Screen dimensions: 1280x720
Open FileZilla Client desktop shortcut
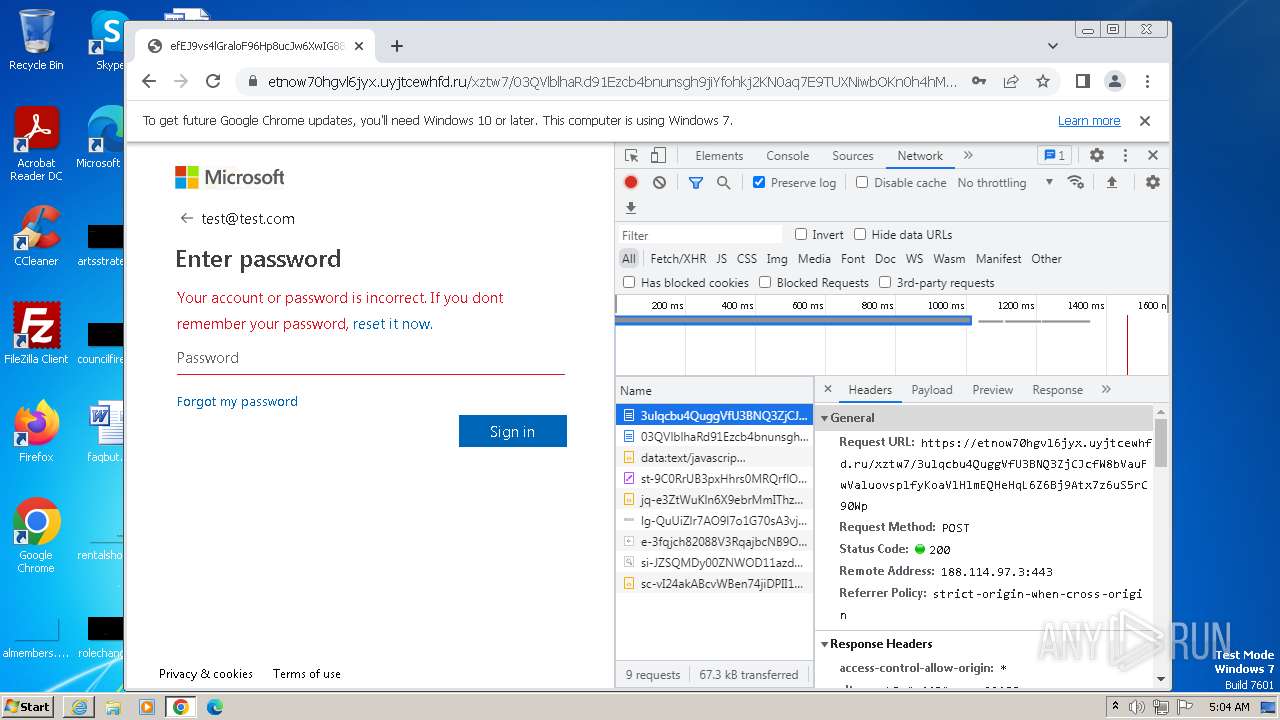pos(36,334)
